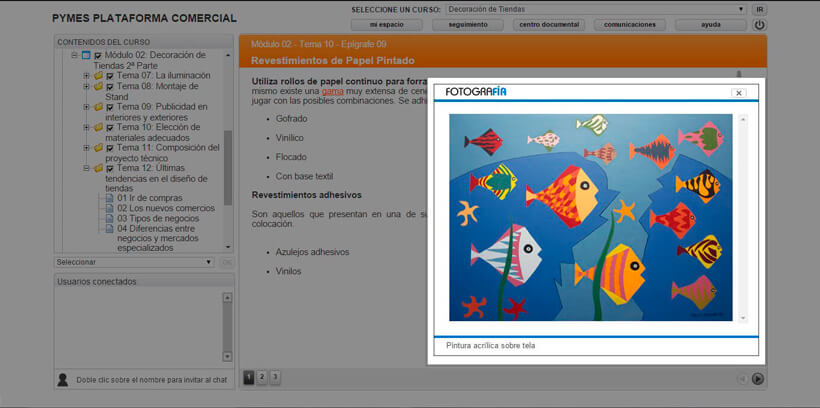Viewport: 820px width, 408px height.
Task: Click the course tree scrollbar thumb
Action: coord(228,167)
